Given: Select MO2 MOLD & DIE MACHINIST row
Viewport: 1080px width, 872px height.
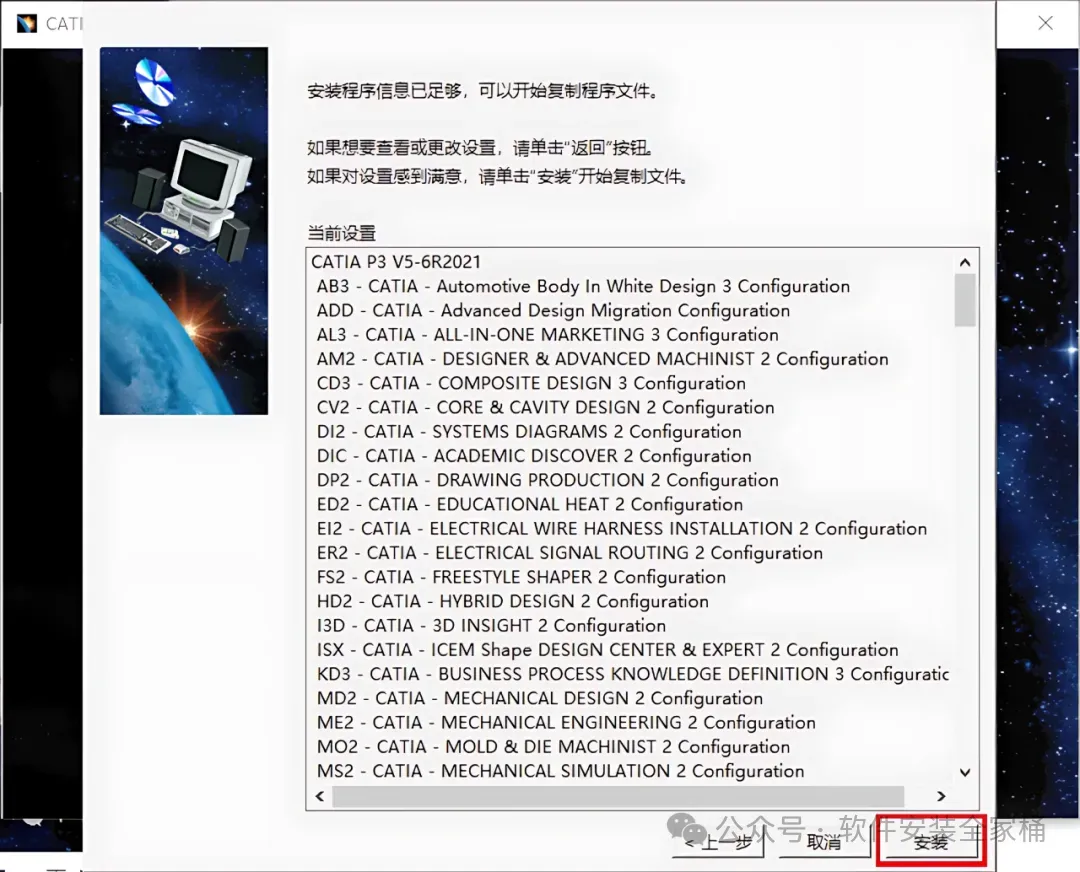Looking at the screenshot, I should (x=553, y=747).
